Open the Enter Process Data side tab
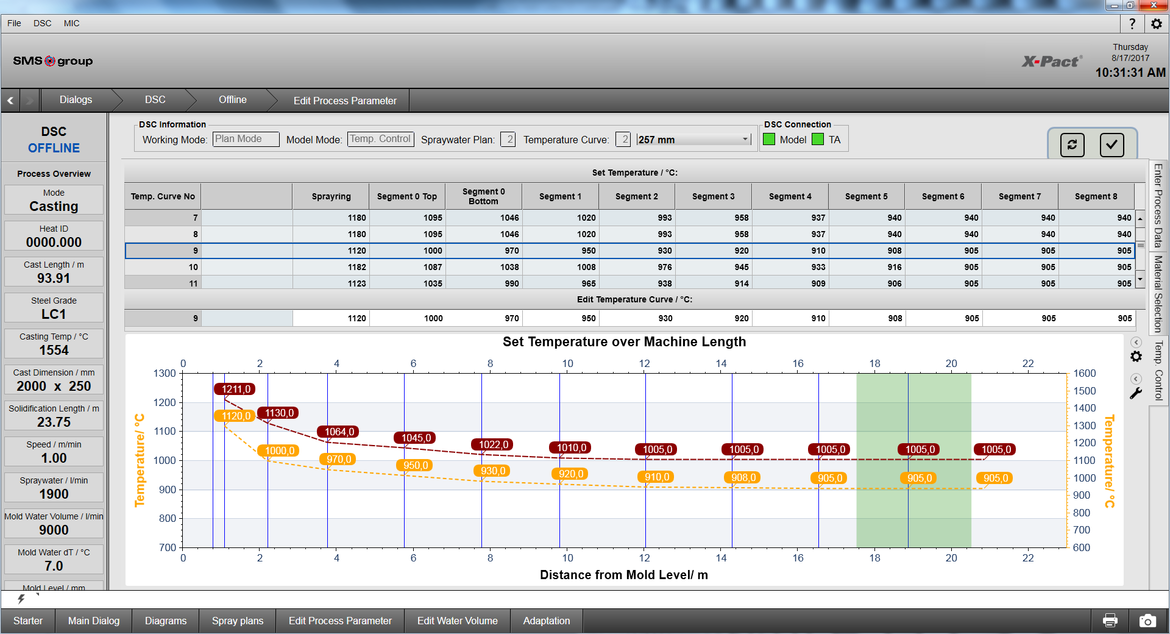The width and height of the screenshot is (1170, 634). click(x=1158, y=205)
